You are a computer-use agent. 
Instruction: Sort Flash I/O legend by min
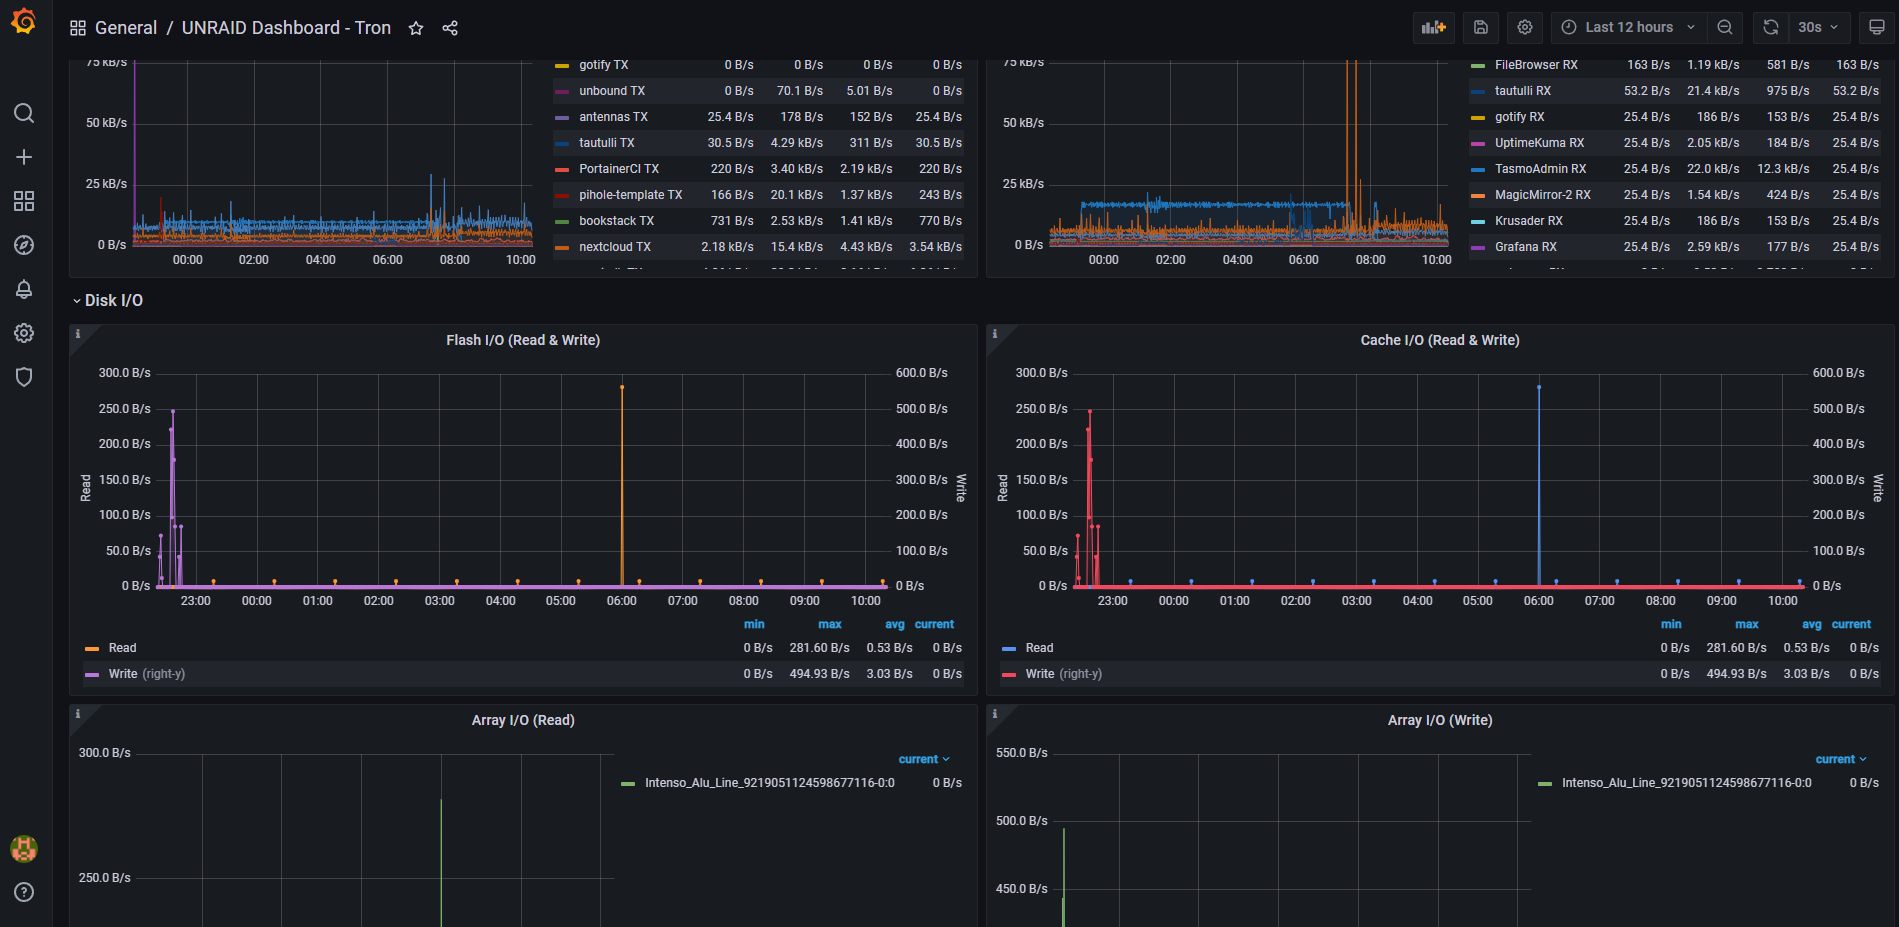tap(754, 624)
